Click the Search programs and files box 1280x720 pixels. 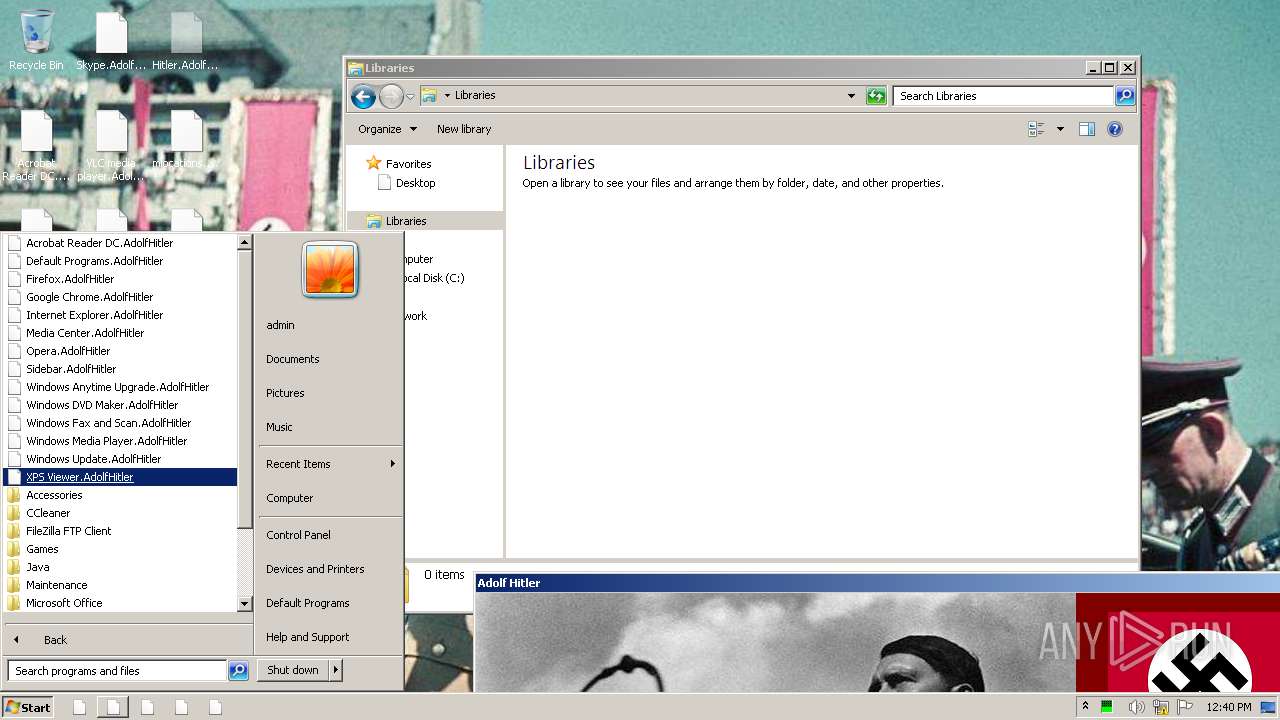tap(118, 671)
